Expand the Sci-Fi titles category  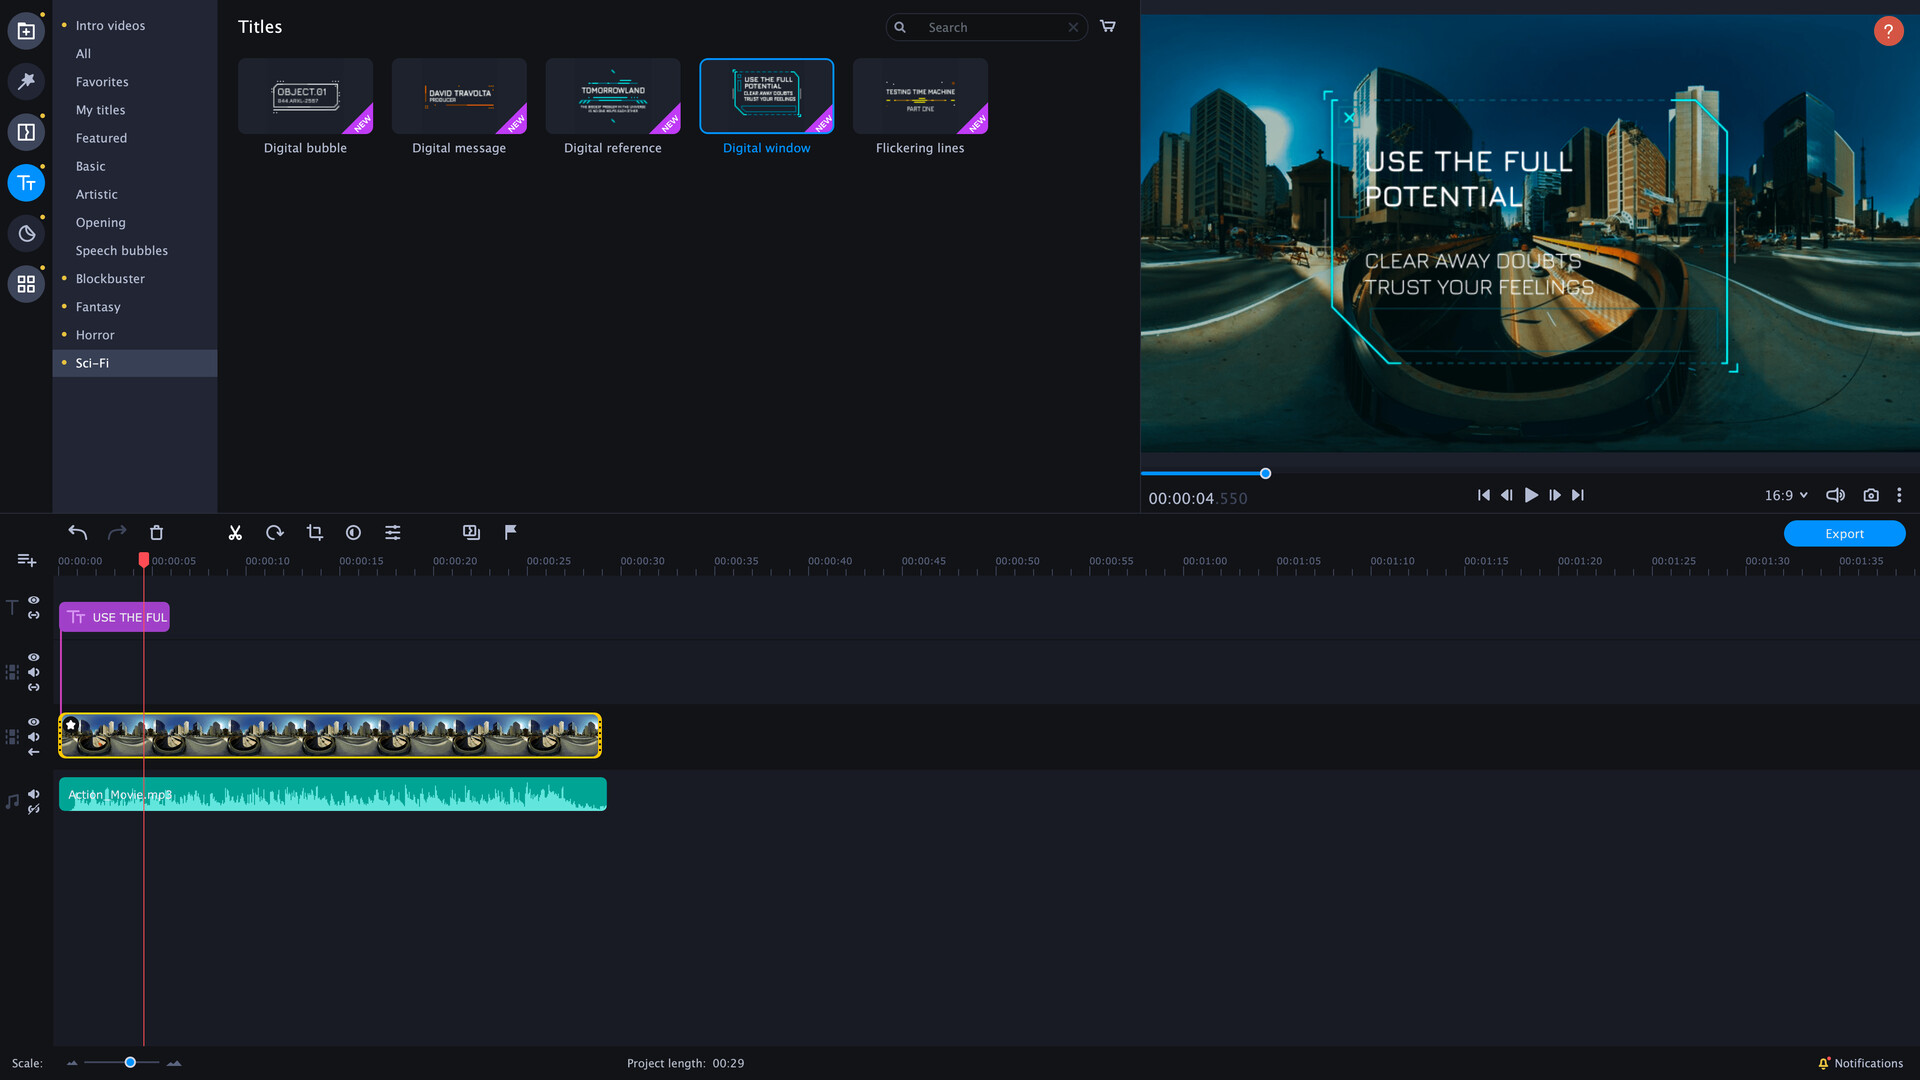[91, 363]
